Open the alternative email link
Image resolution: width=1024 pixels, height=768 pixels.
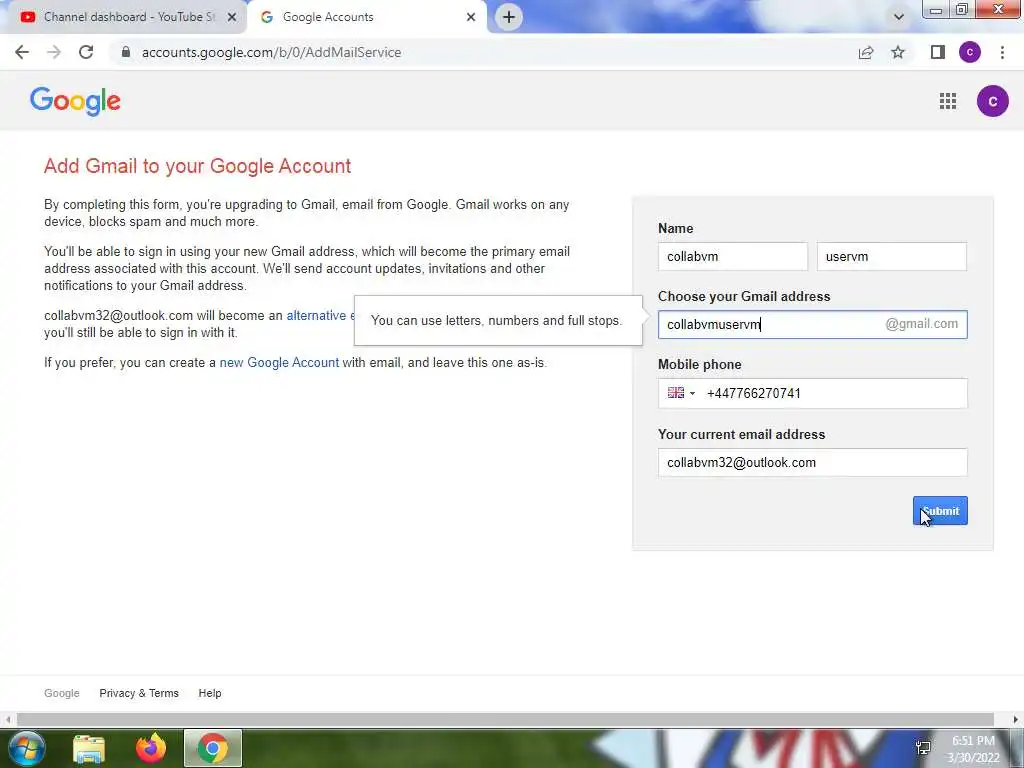pyautogui.click(x=320, y=315)
